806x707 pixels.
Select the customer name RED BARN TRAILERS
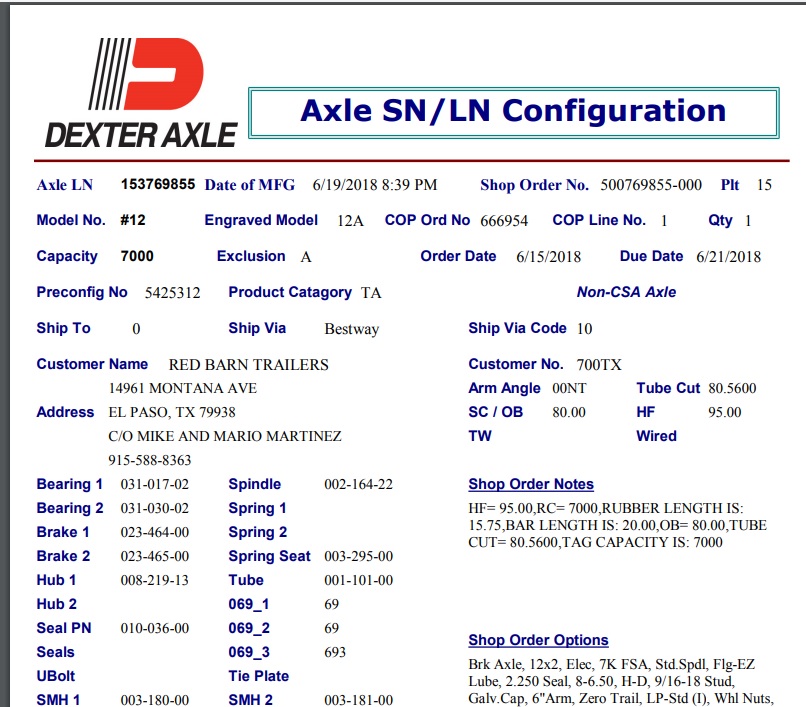[248, 365]
